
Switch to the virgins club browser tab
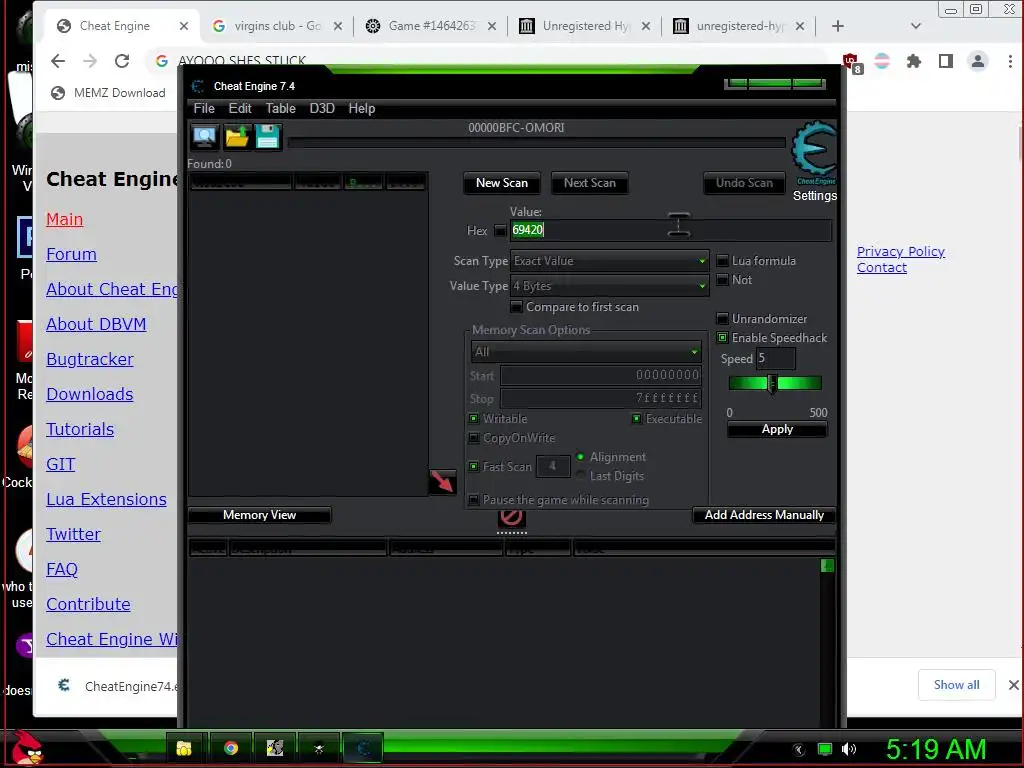tap(276, 26)
